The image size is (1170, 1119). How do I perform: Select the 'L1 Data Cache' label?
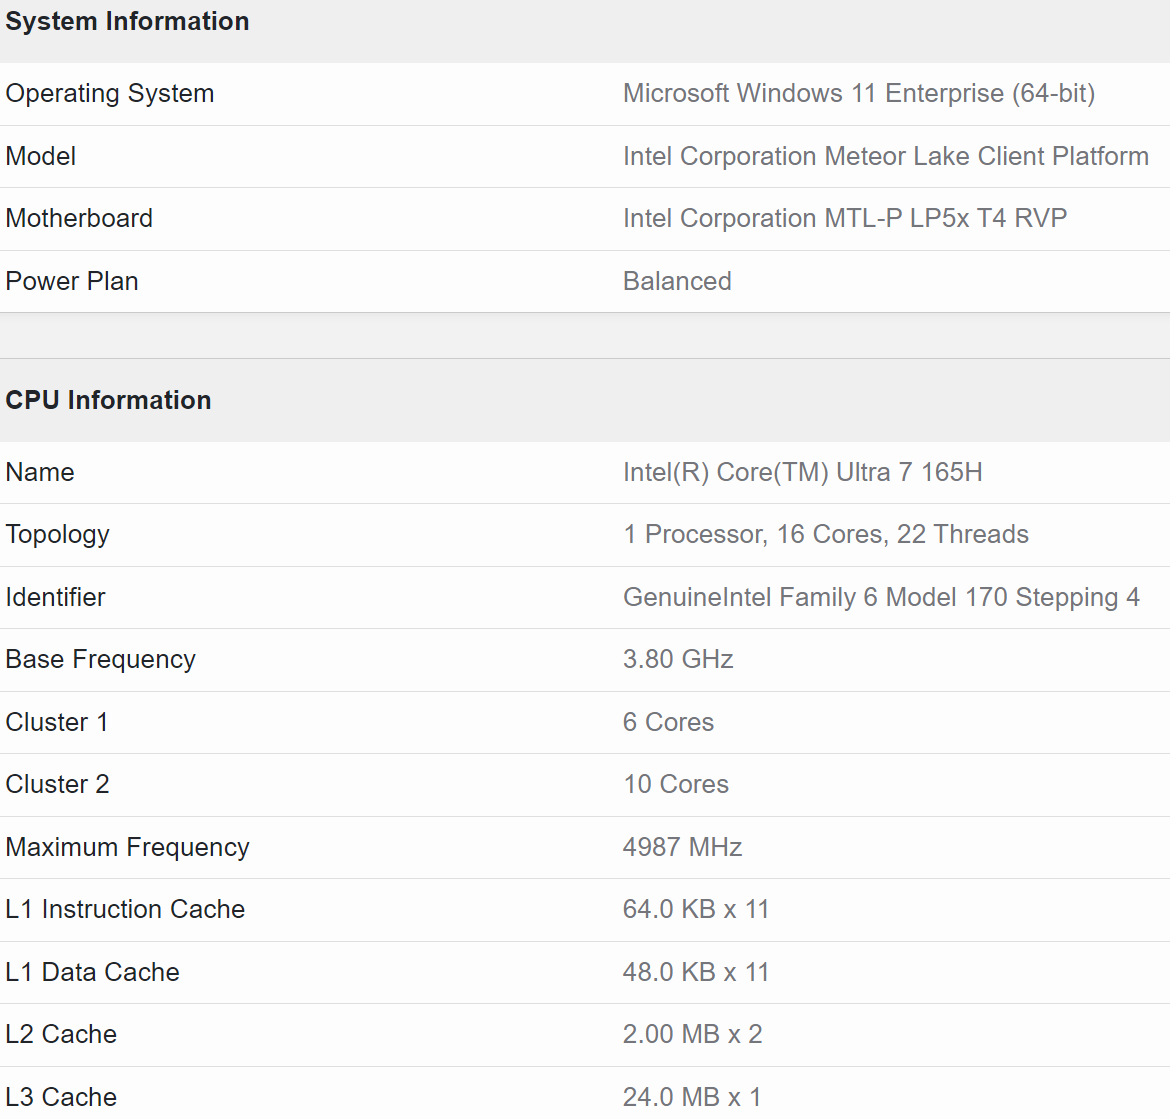[93, 972]
